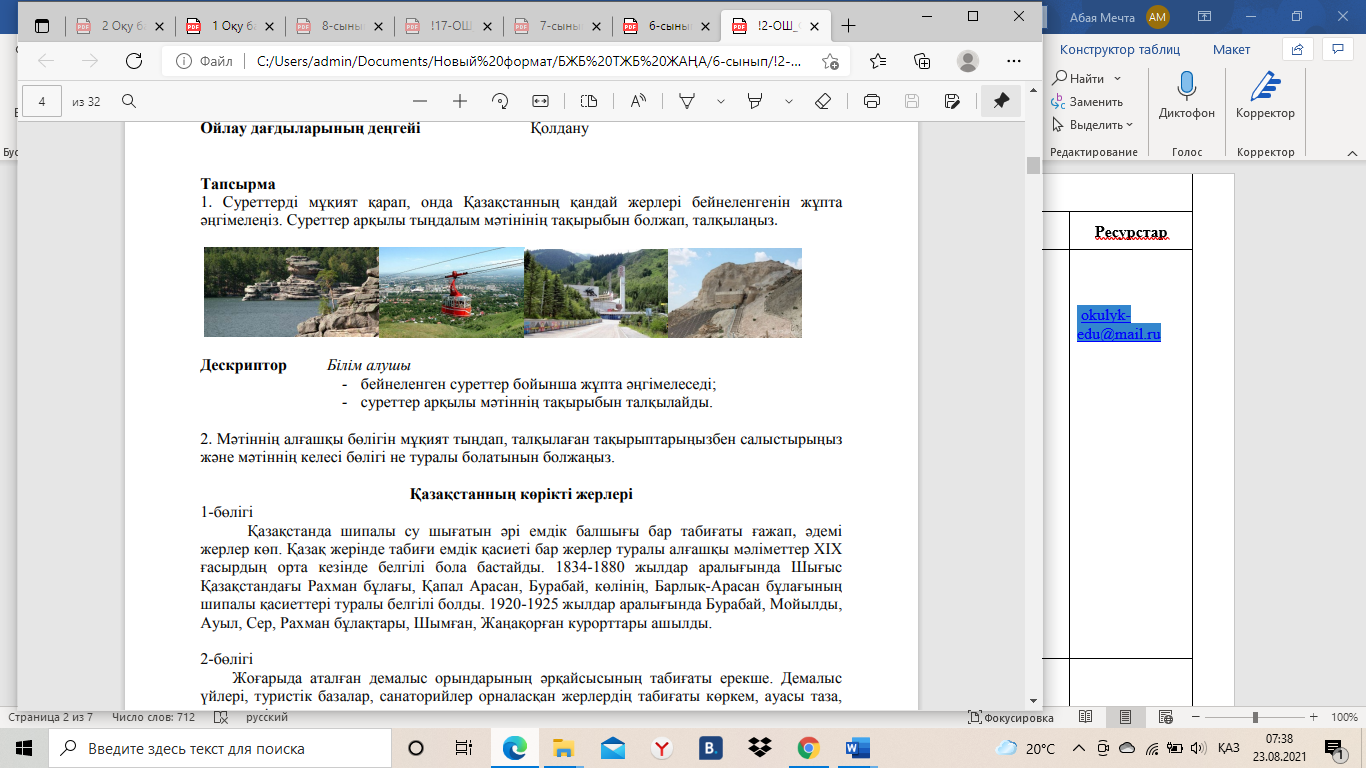Click the Dictaphone microphone icon in Word
1366x768 pixels.
[1187, 87]
